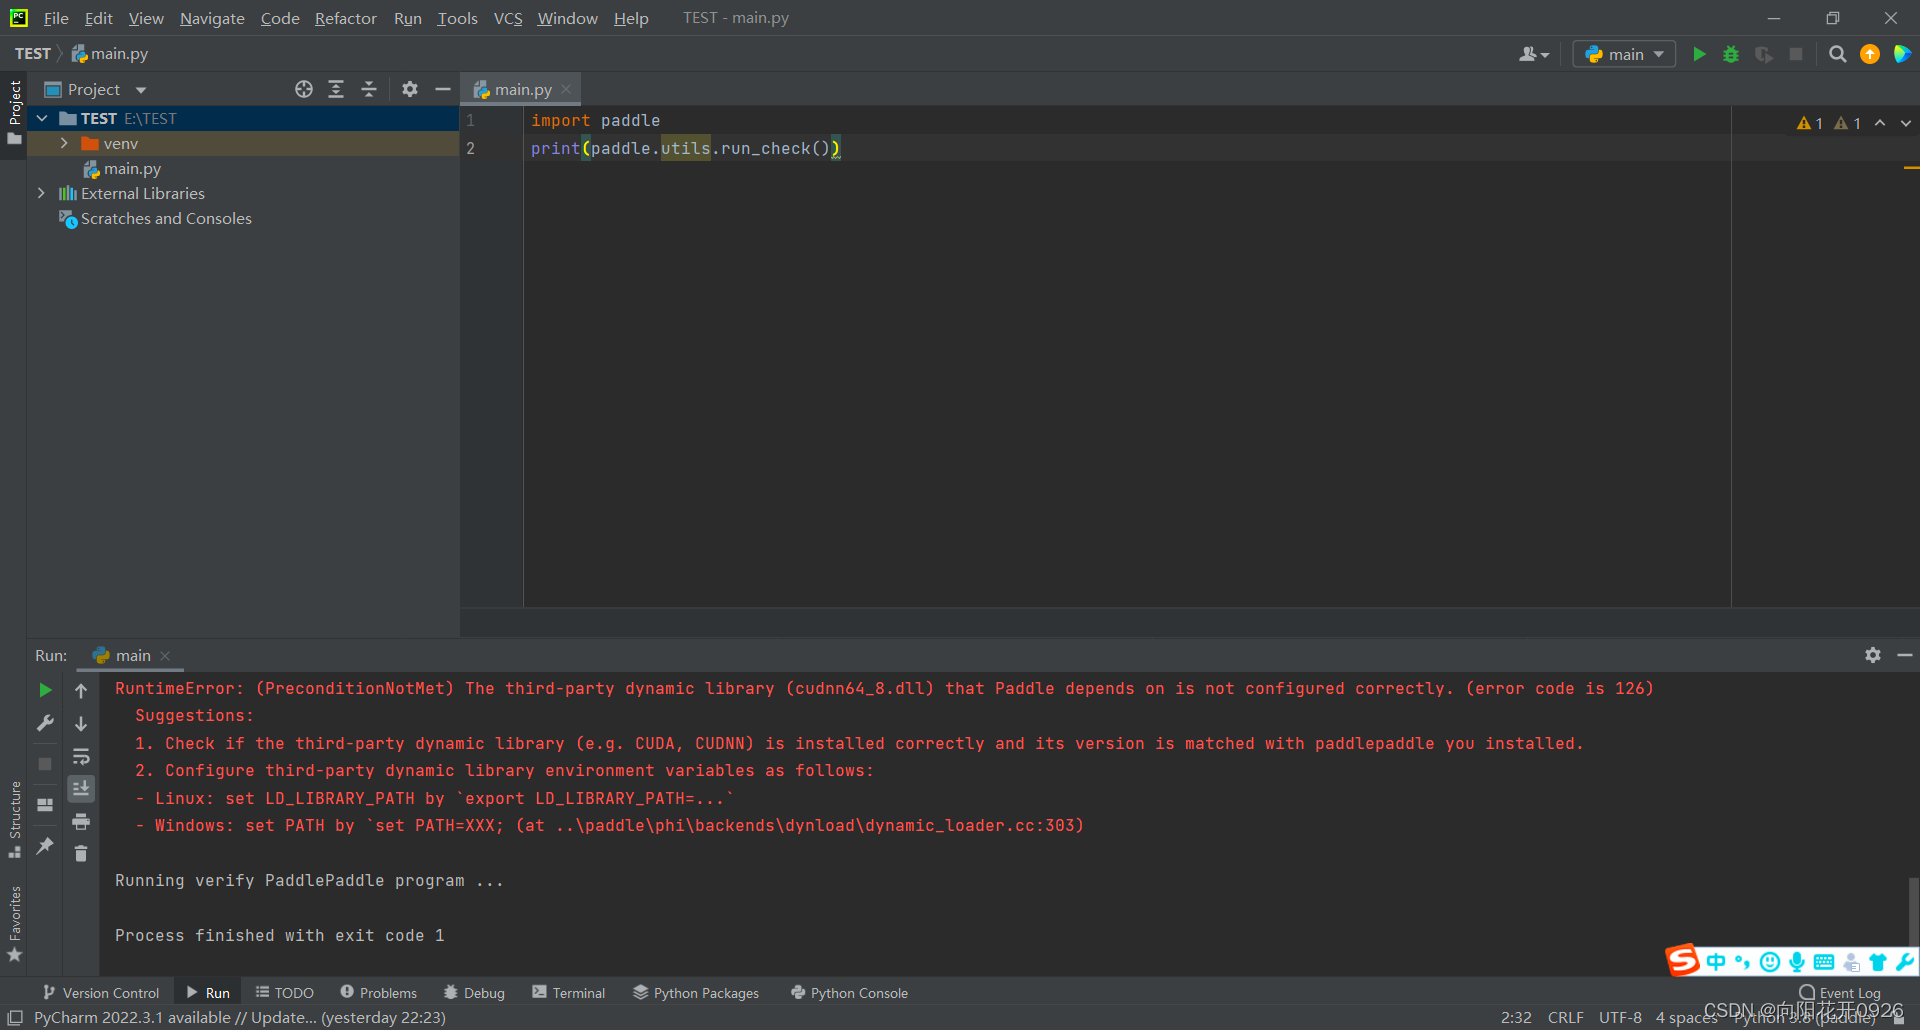Image resolution: width=1920 pixels, height=1030 pixels.
Task: Toggle Sogou input language in system tray
Action: 1716,961
